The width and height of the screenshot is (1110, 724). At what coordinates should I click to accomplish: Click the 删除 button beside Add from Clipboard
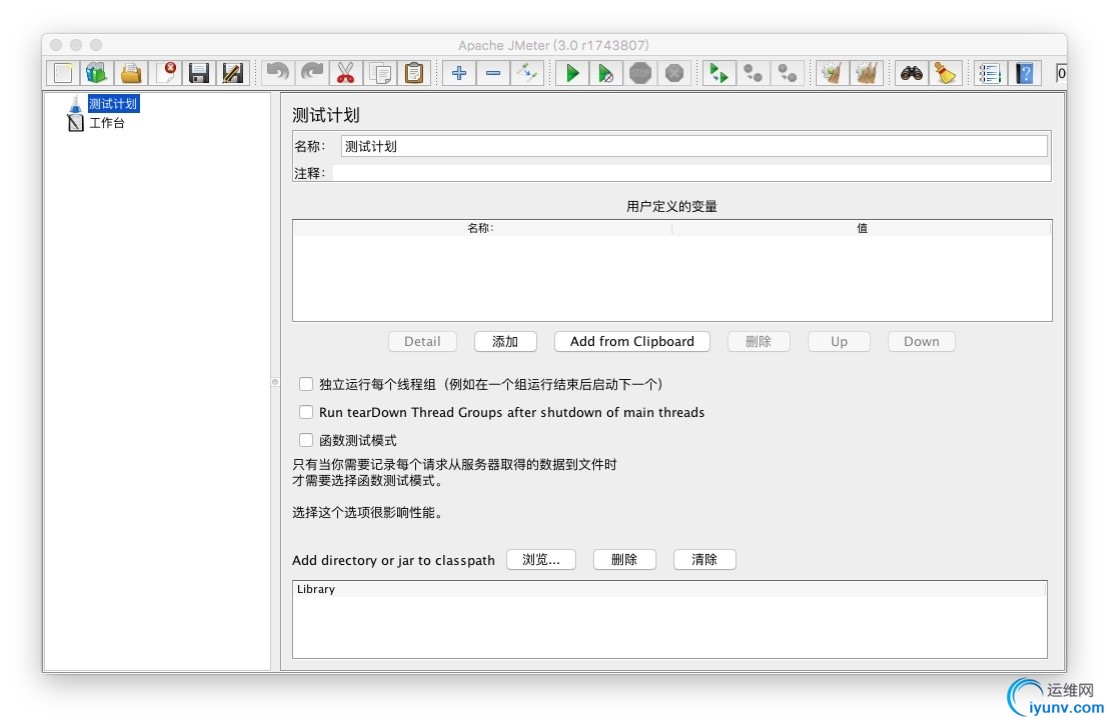[758, 341]
